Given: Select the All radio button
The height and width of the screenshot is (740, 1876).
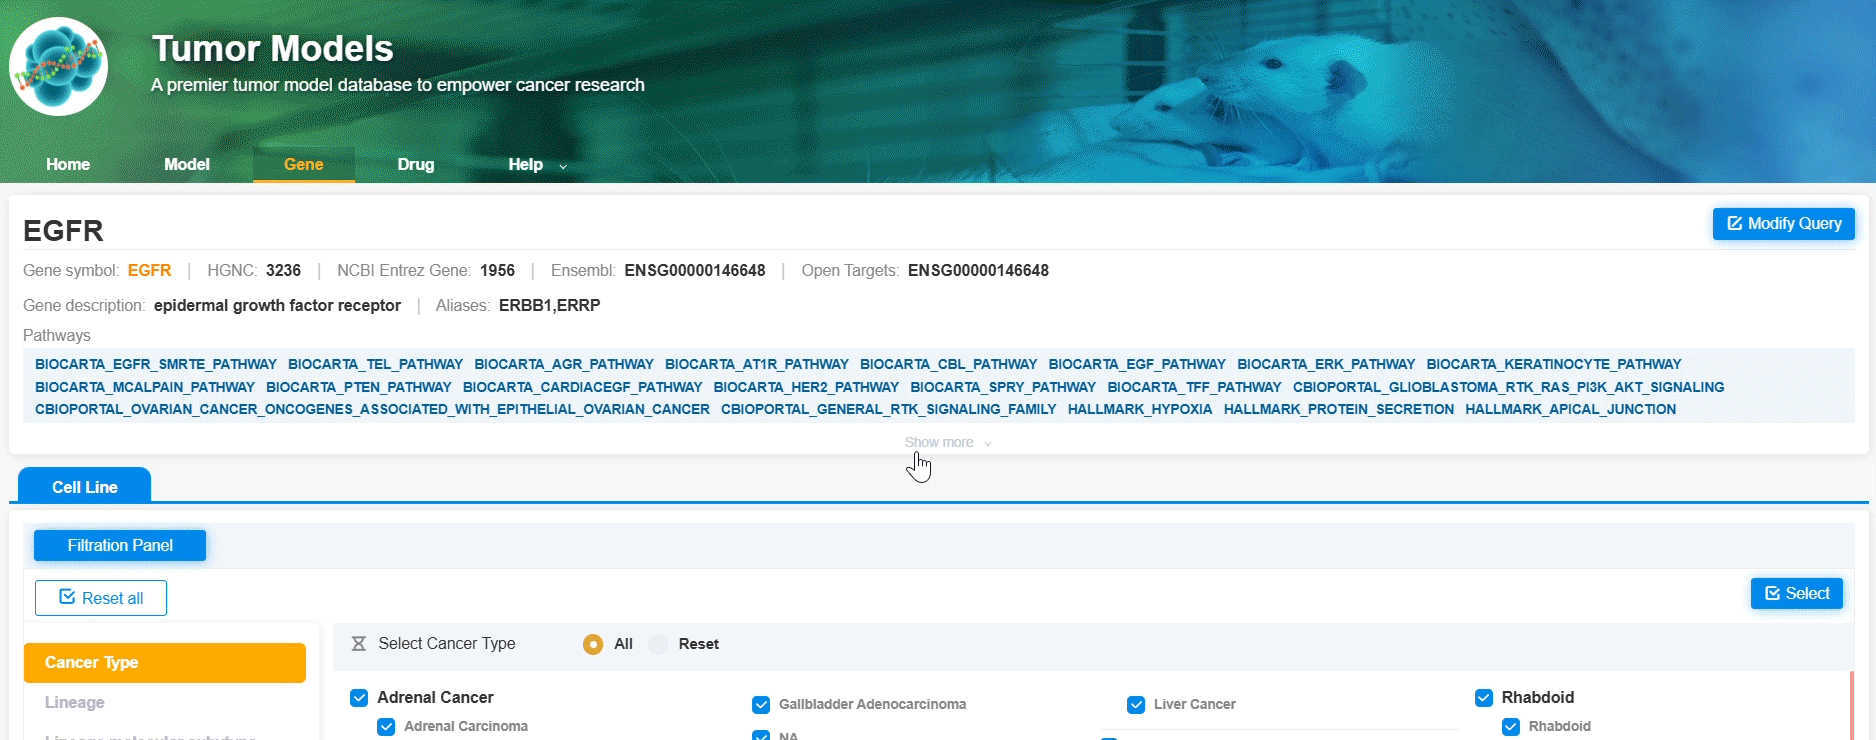Looking at the screenshot, I should [593, 644].
